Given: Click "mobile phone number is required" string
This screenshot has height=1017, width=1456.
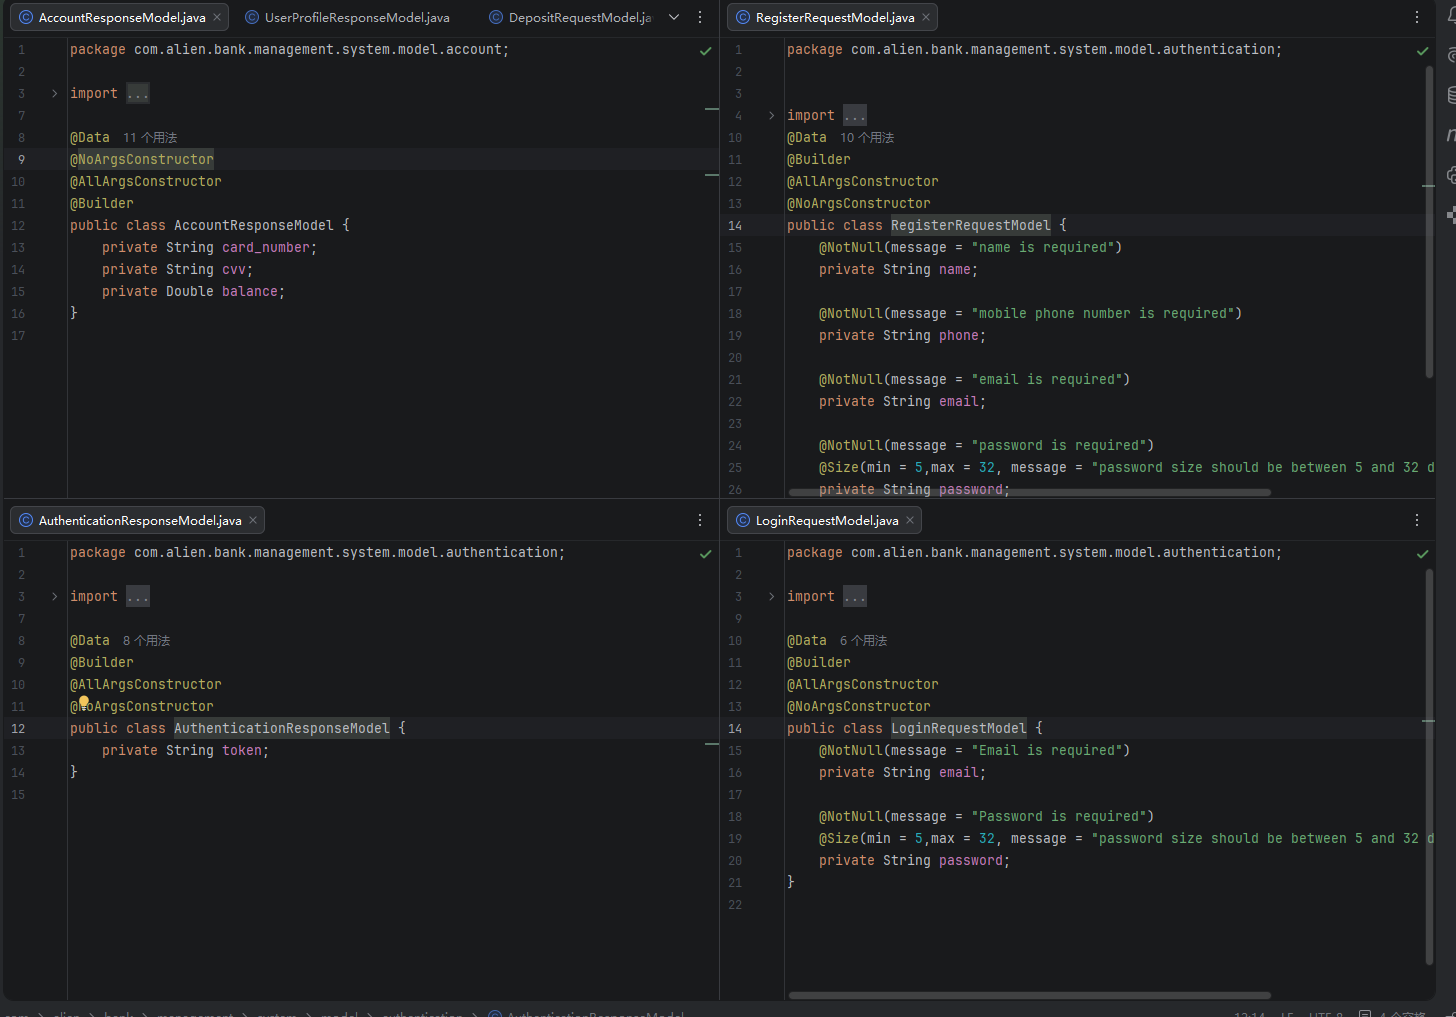Looking at the screenshot, I should click(x=1103, y=314).
